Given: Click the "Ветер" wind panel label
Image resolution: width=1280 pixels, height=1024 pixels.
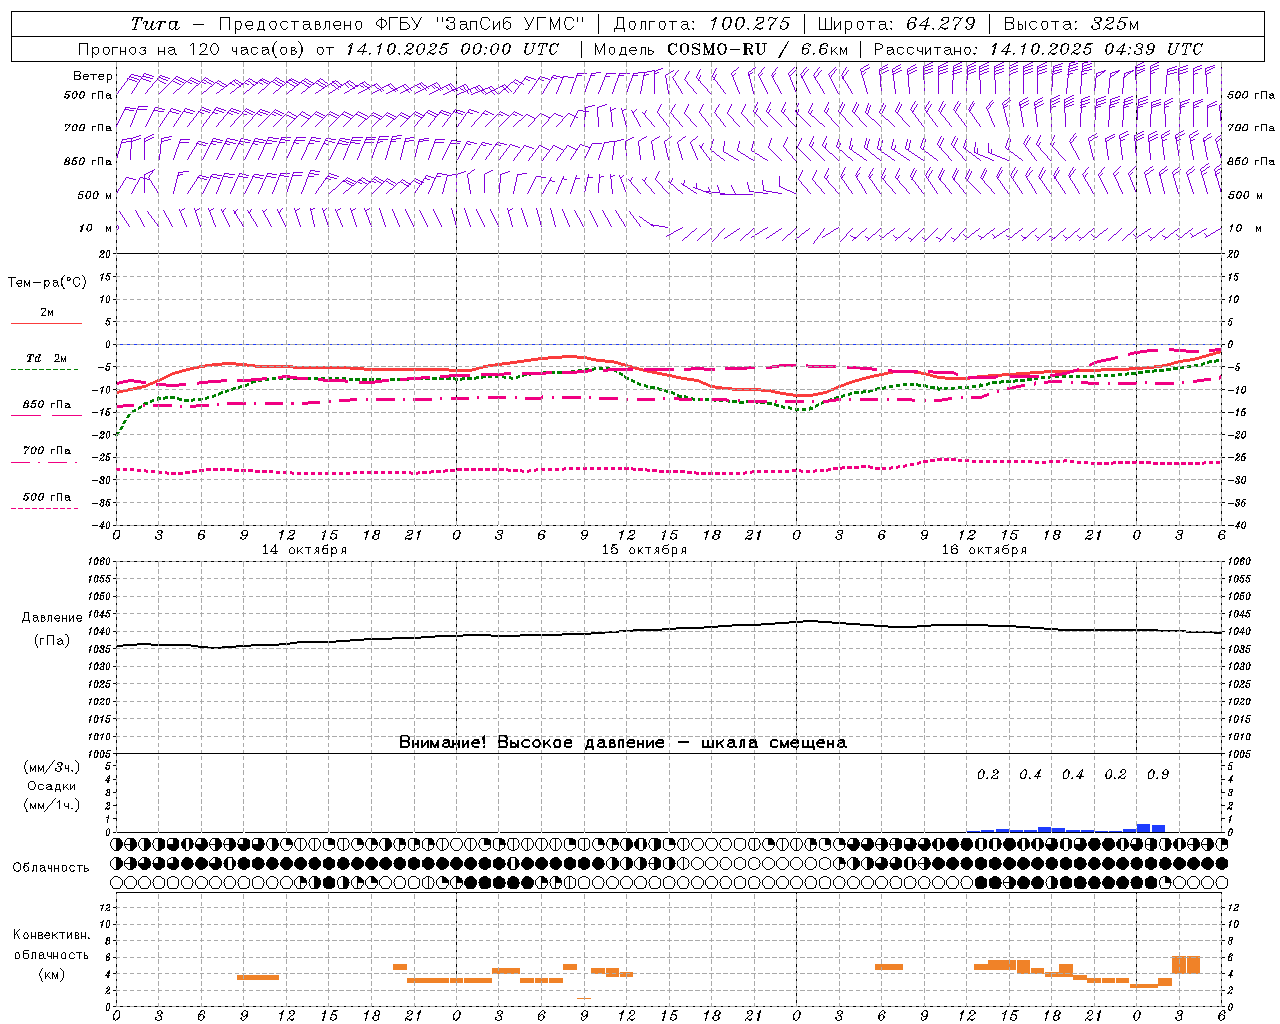Looking at the screenshot, I should coord(93,76).
